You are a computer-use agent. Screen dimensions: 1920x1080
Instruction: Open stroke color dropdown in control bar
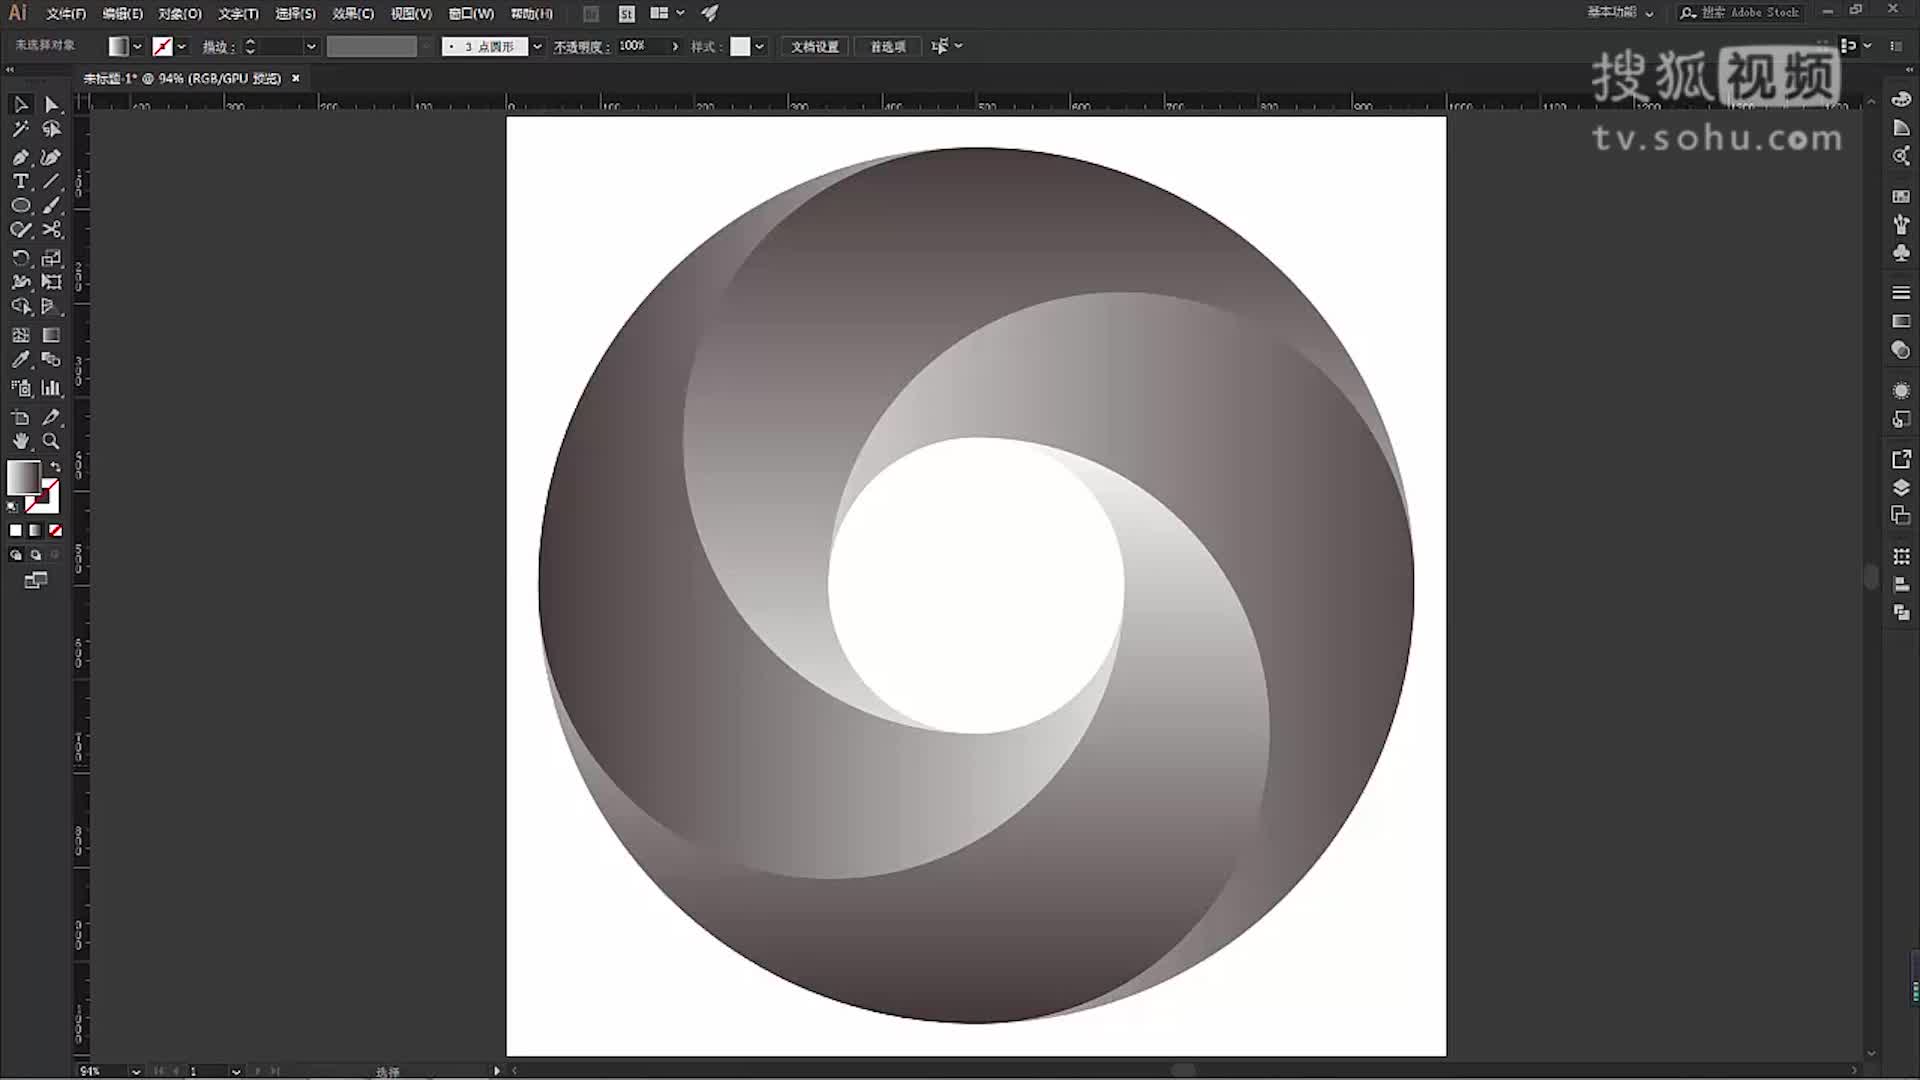pyautogui.click(x=181, y=47)
